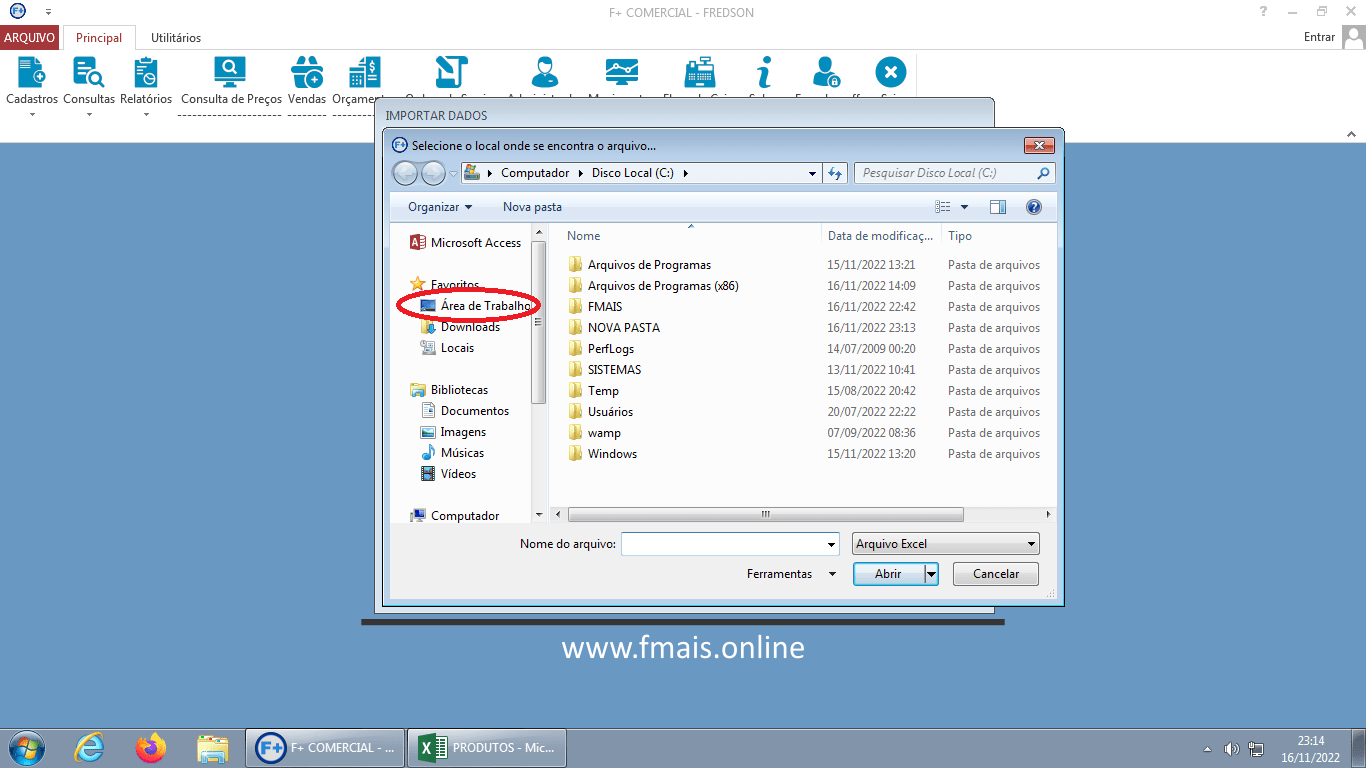The image size is (1366, 768).
Task: Open the Organizar dropdown menu
Action: point(440,207)
